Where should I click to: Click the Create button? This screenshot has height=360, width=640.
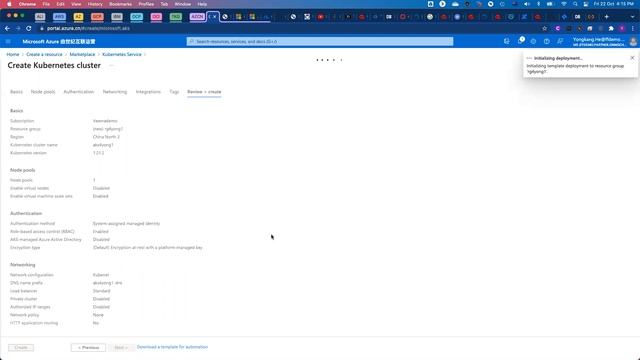click(x=21, y=348)
